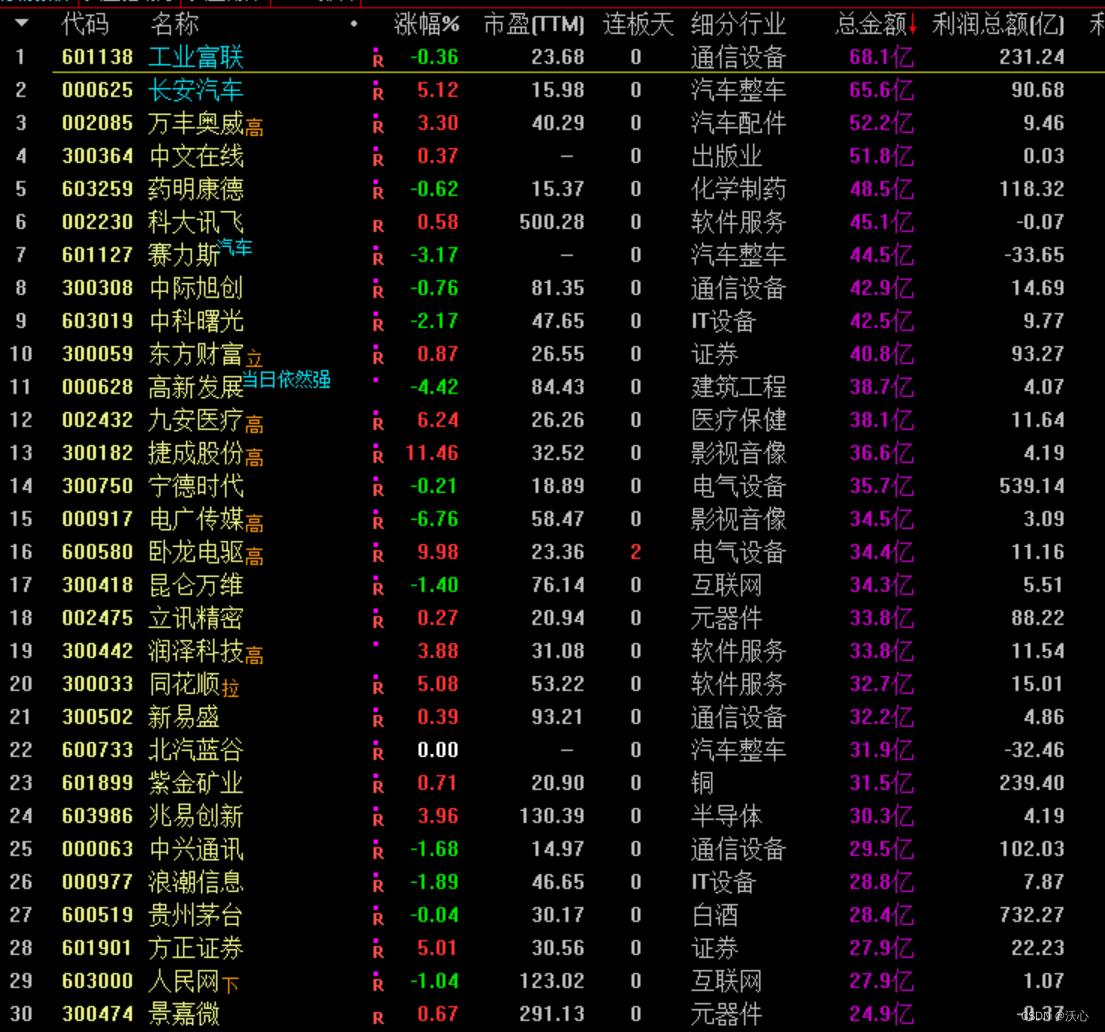Click the R marker for 卧龙电驱
The height and width of the screenshot is (1032, 1105).
pos(378,553)
